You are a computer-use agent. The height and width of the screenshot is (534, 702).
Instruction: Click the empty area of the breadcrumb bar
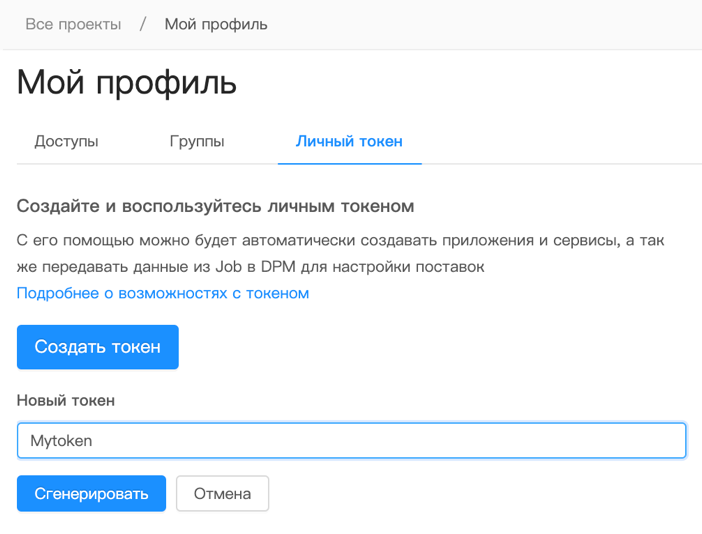tap(480, 24)
